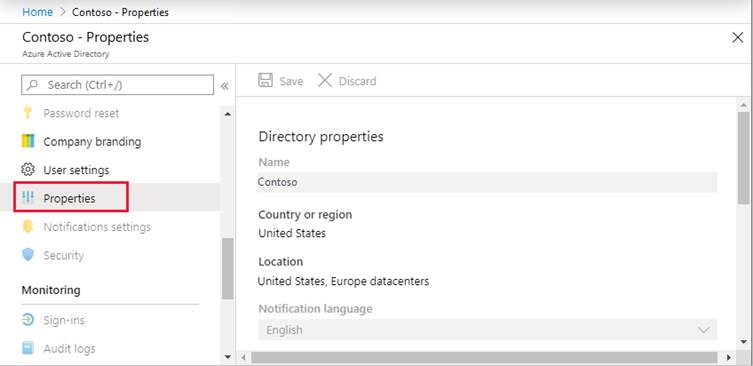Open User settings menu item

[x=76, y=170]
